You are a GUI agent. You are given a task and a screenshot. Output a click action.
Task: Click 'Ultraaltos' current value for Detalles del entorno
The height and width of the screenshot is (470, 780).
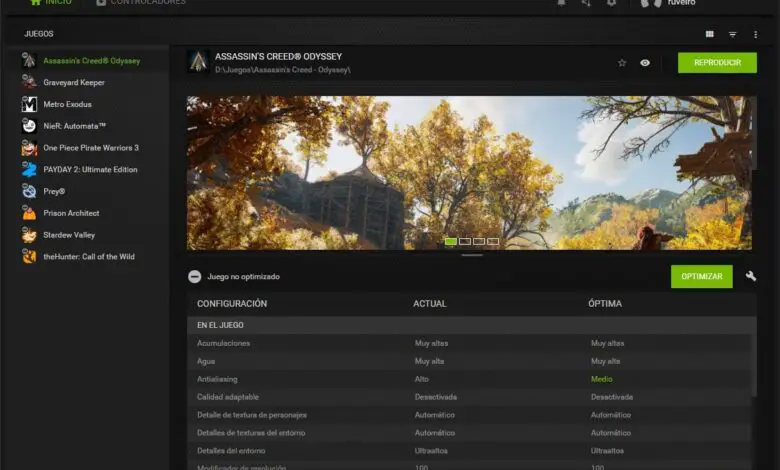pyautogui.click(x=431, y=451)
